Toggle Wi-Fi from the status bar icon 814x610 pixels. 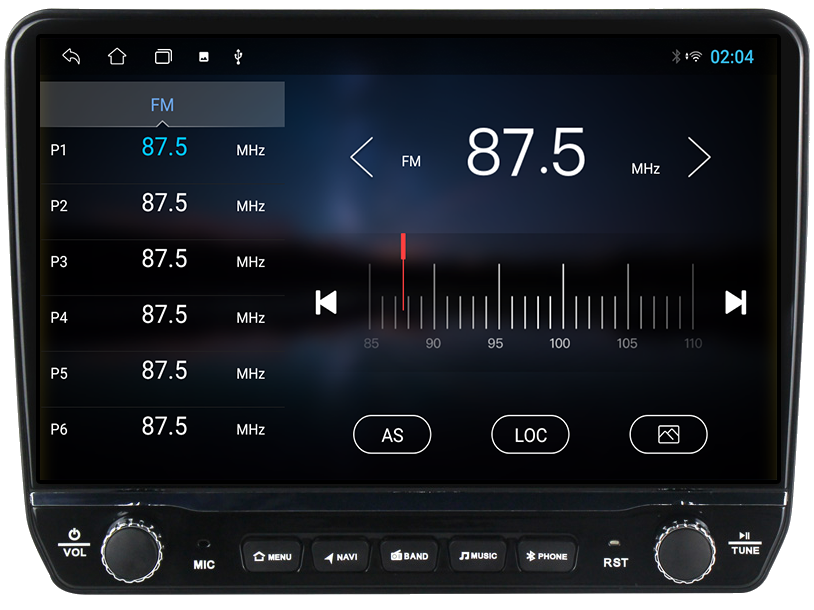click(695, 57)
